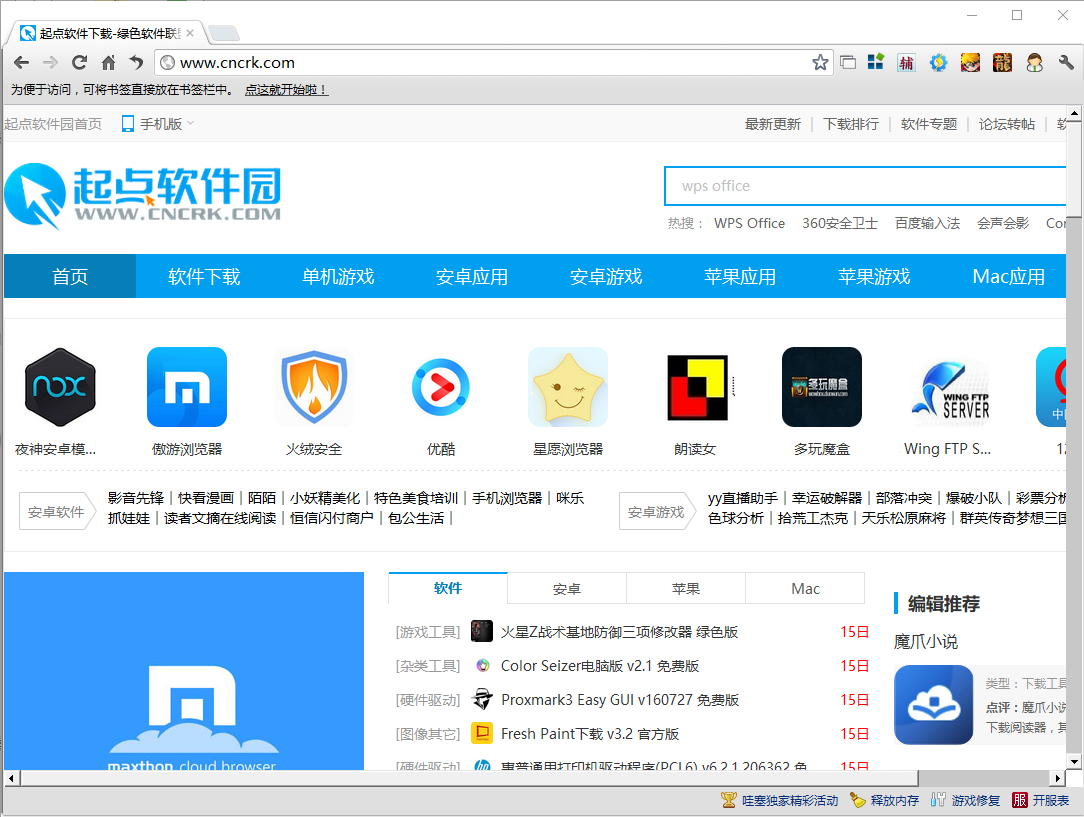Open the 论坛转帖 top link
Screen dimensions: 1084x817
[x=1007, y=124]
